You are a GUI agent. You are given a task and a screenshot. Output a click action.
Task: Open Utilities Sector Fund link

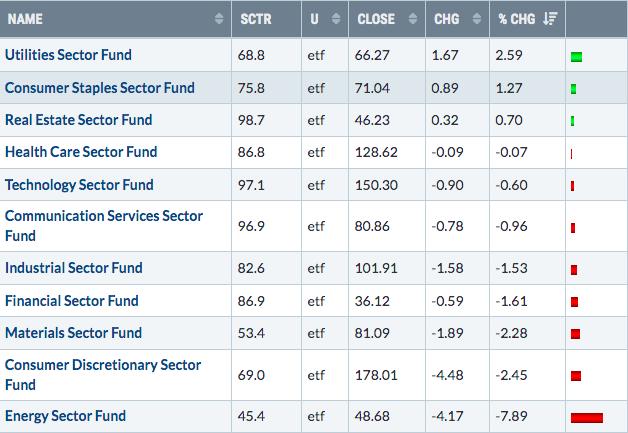coord(68,55)
